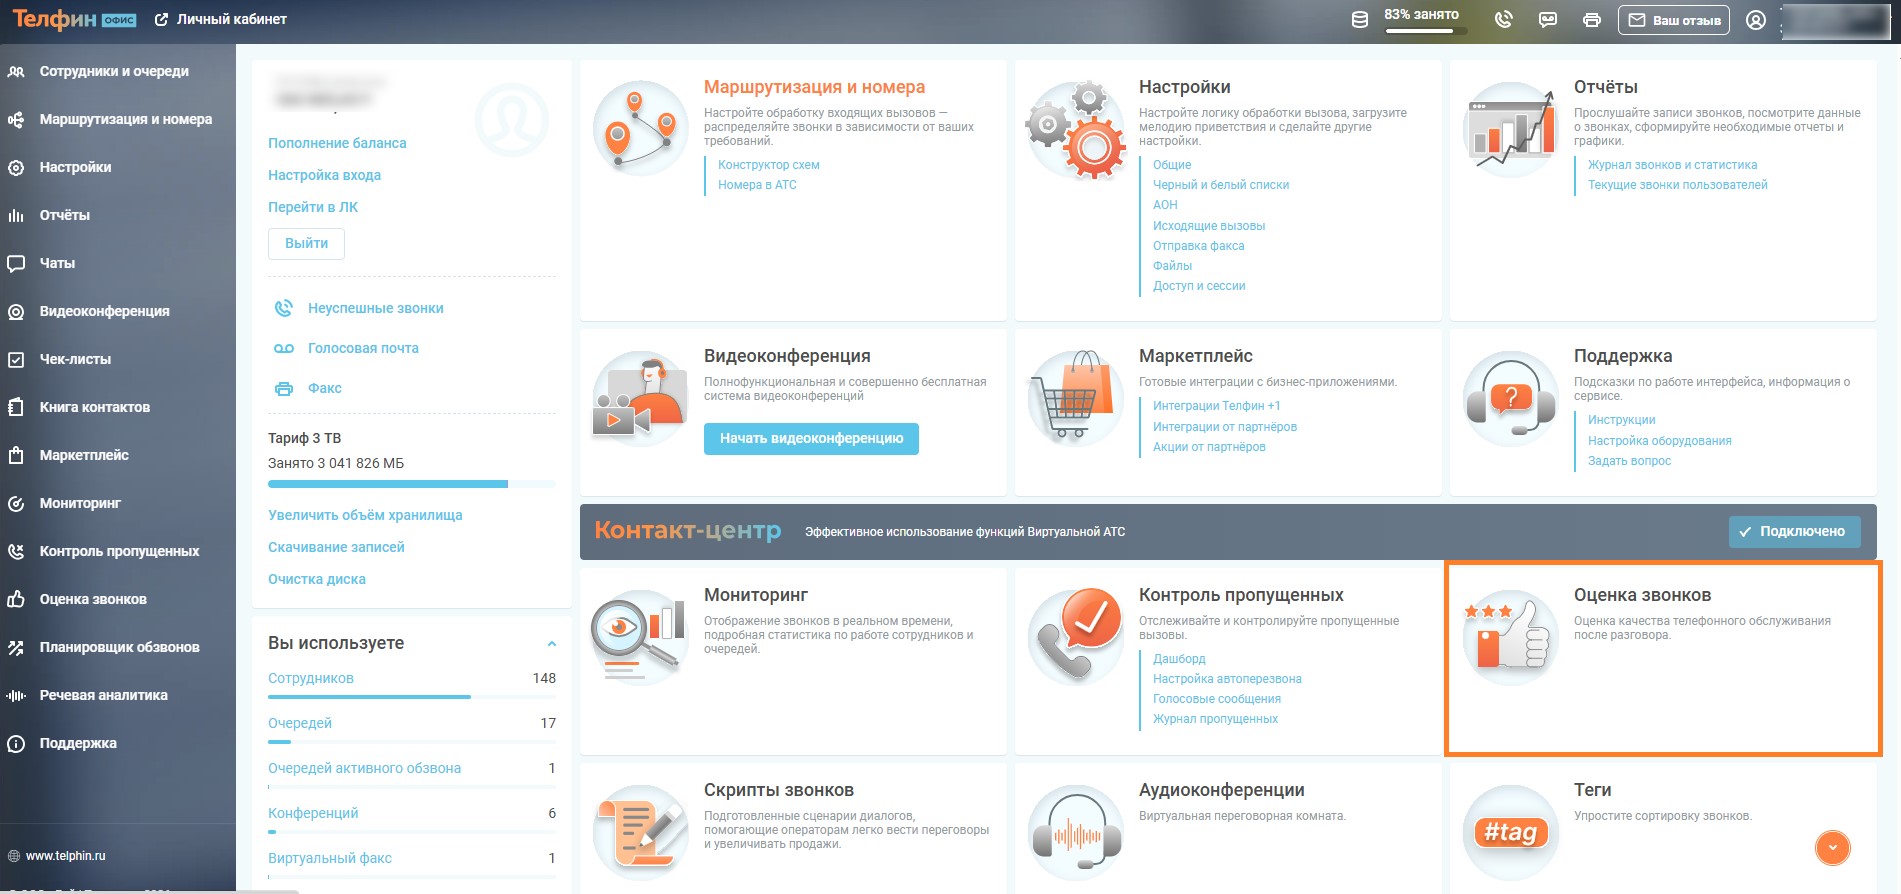
Task: Click the printer fax icon in header
Action: (1592, 20)
